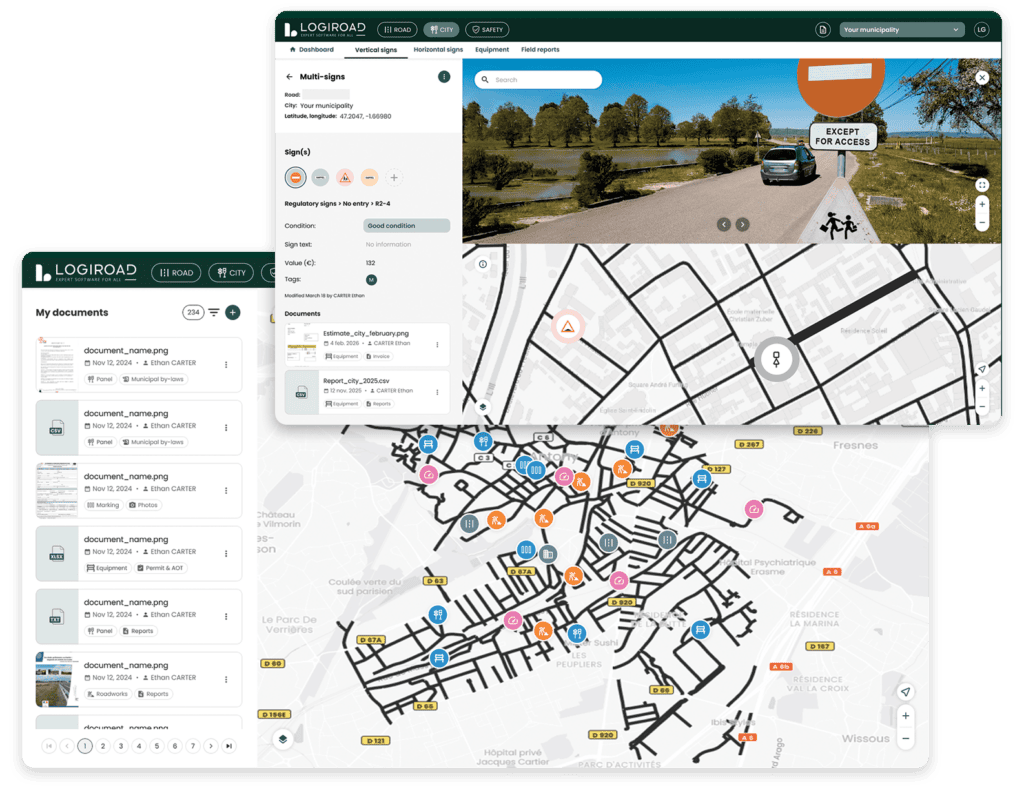The image size is (1024, 792).
Task: Open the Horizontal signs tab
Action: [x=438, y=50]
